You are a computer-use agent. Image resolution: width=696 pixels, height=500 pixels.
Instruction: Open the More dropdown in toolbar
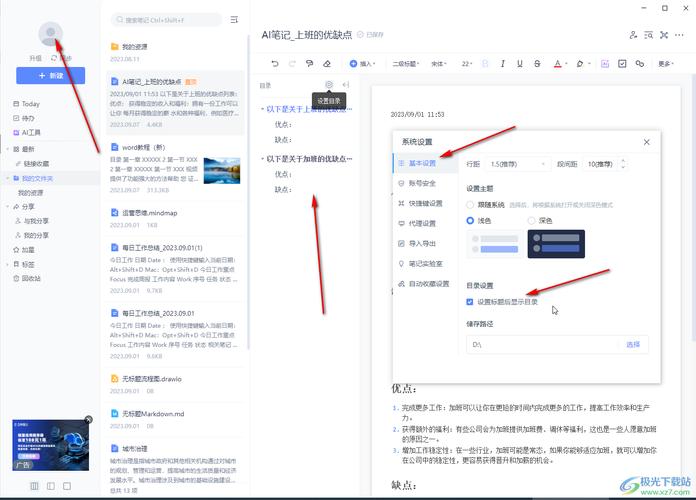666,64
